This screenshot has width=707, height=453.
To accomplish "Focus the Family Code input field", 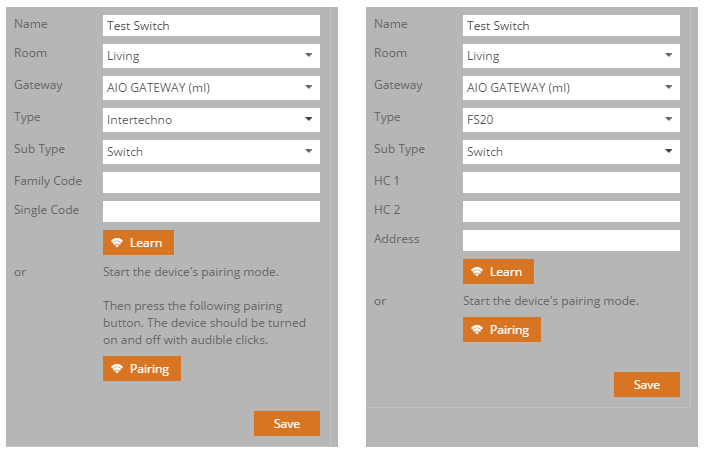I will pos(211,182).
